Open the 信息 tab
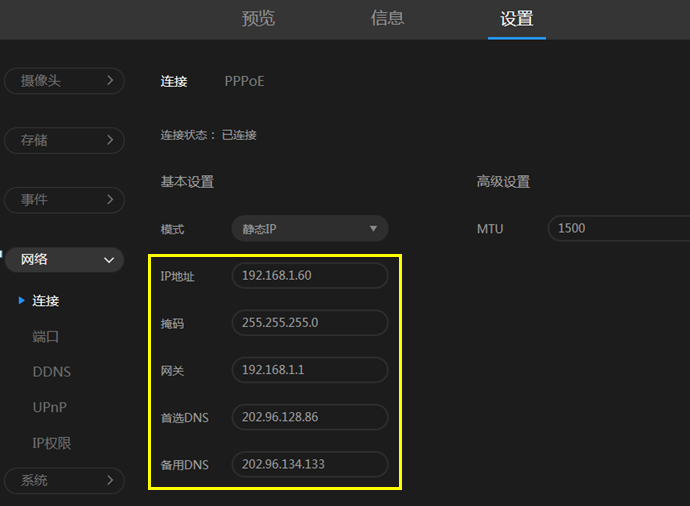Screen dimensions: 690x506 tap(387, 18)
